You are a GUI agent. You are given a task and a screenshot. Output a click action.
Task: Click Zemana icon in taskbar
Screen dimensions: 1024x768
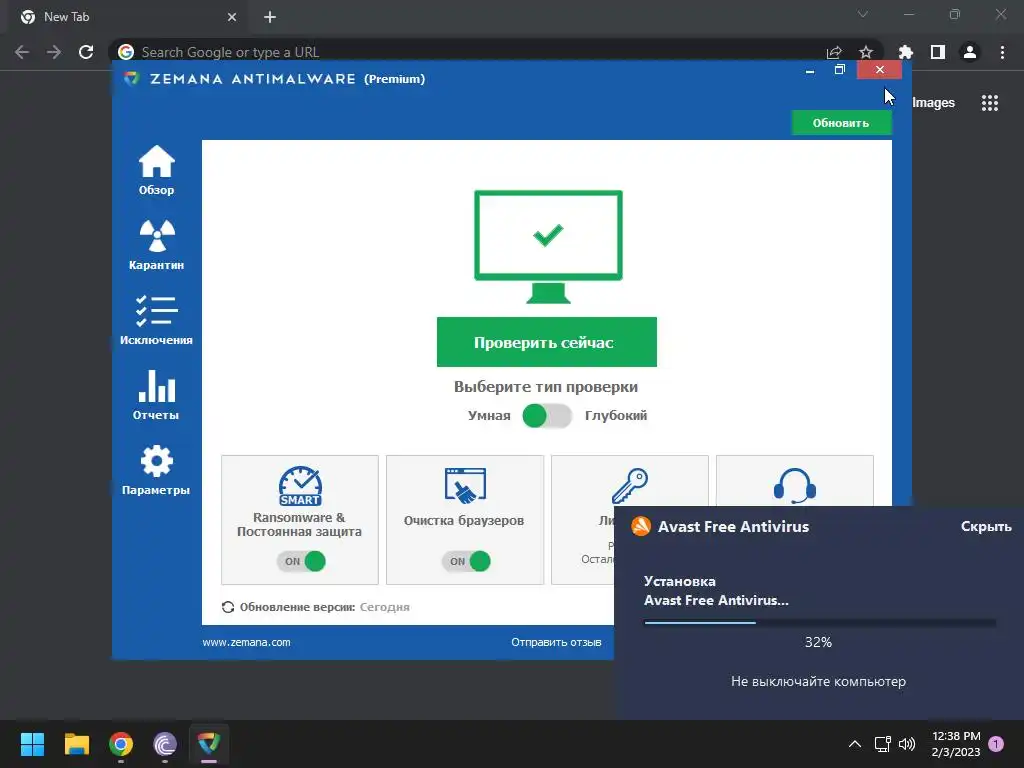[x=209, y=744]
